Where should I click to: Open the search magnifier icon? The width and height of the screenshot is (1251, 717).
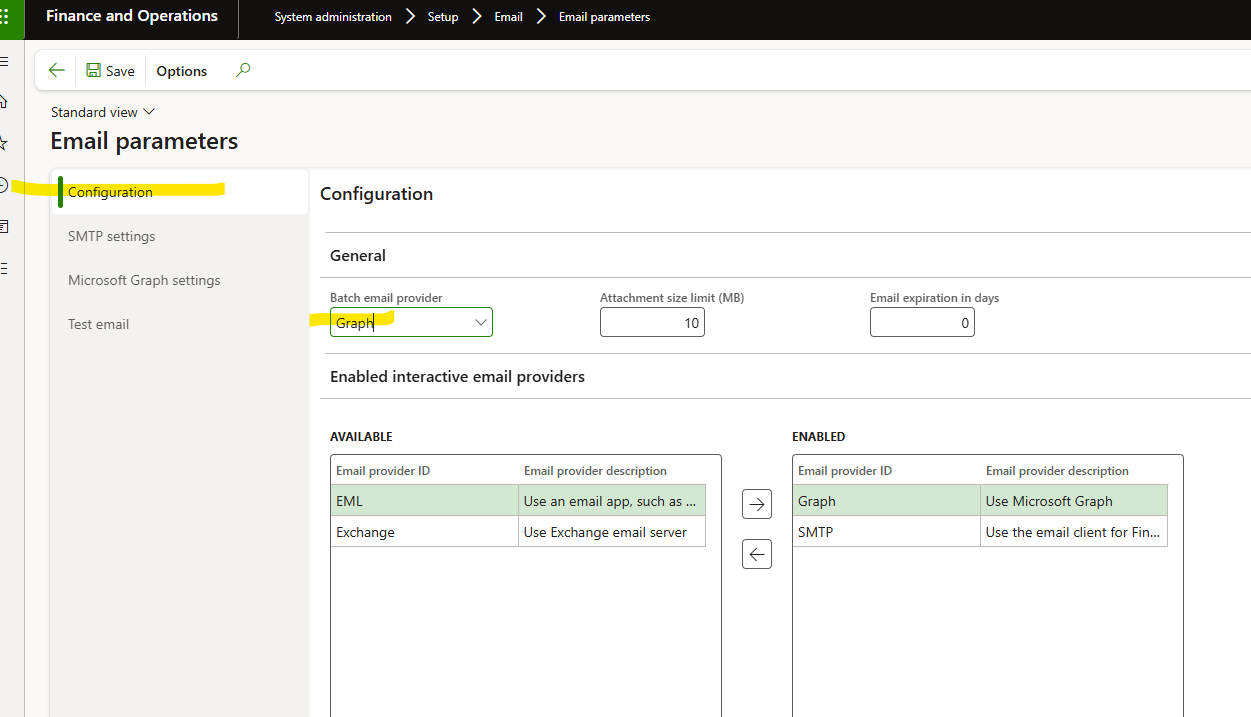point(243,70)
